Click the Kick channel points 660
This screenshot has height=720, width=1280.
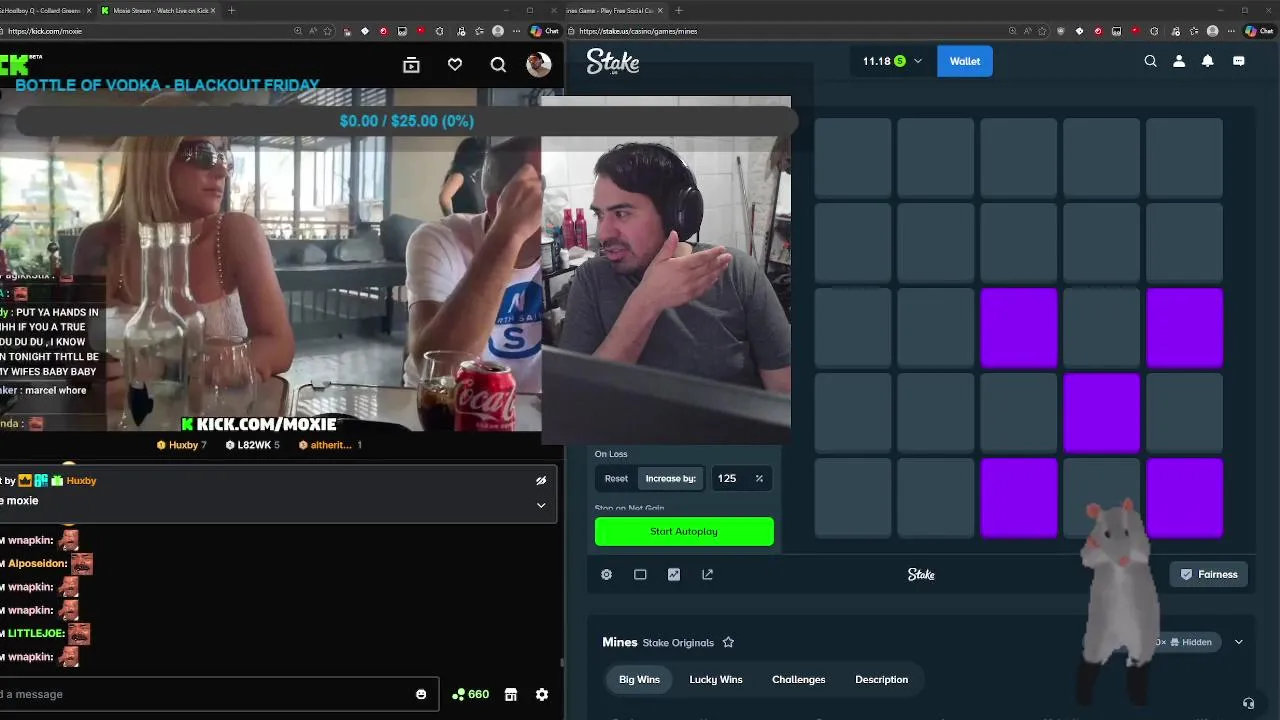tap(470, 694)
